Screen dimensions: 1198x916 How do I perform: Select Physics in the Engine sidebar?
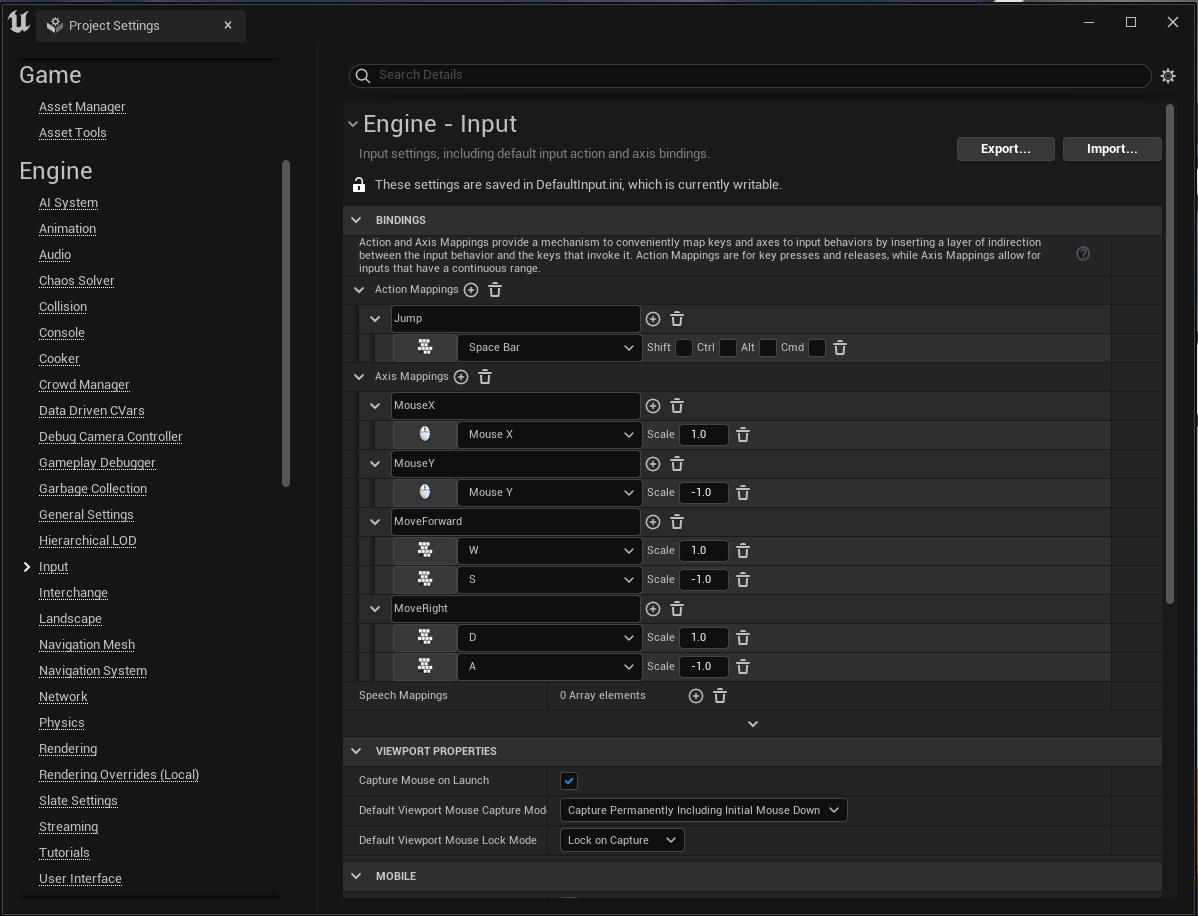61,723
